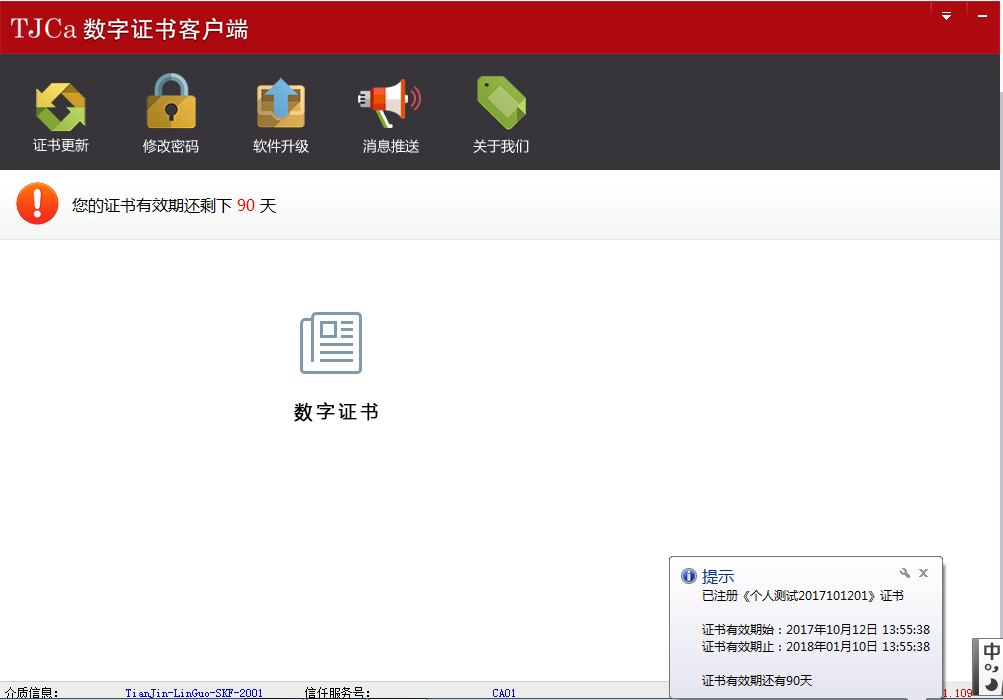The height and width of the screenshot is (700, 1003).
Task: Open 消息推送 megaphone notifications
Action: (390, 104)
